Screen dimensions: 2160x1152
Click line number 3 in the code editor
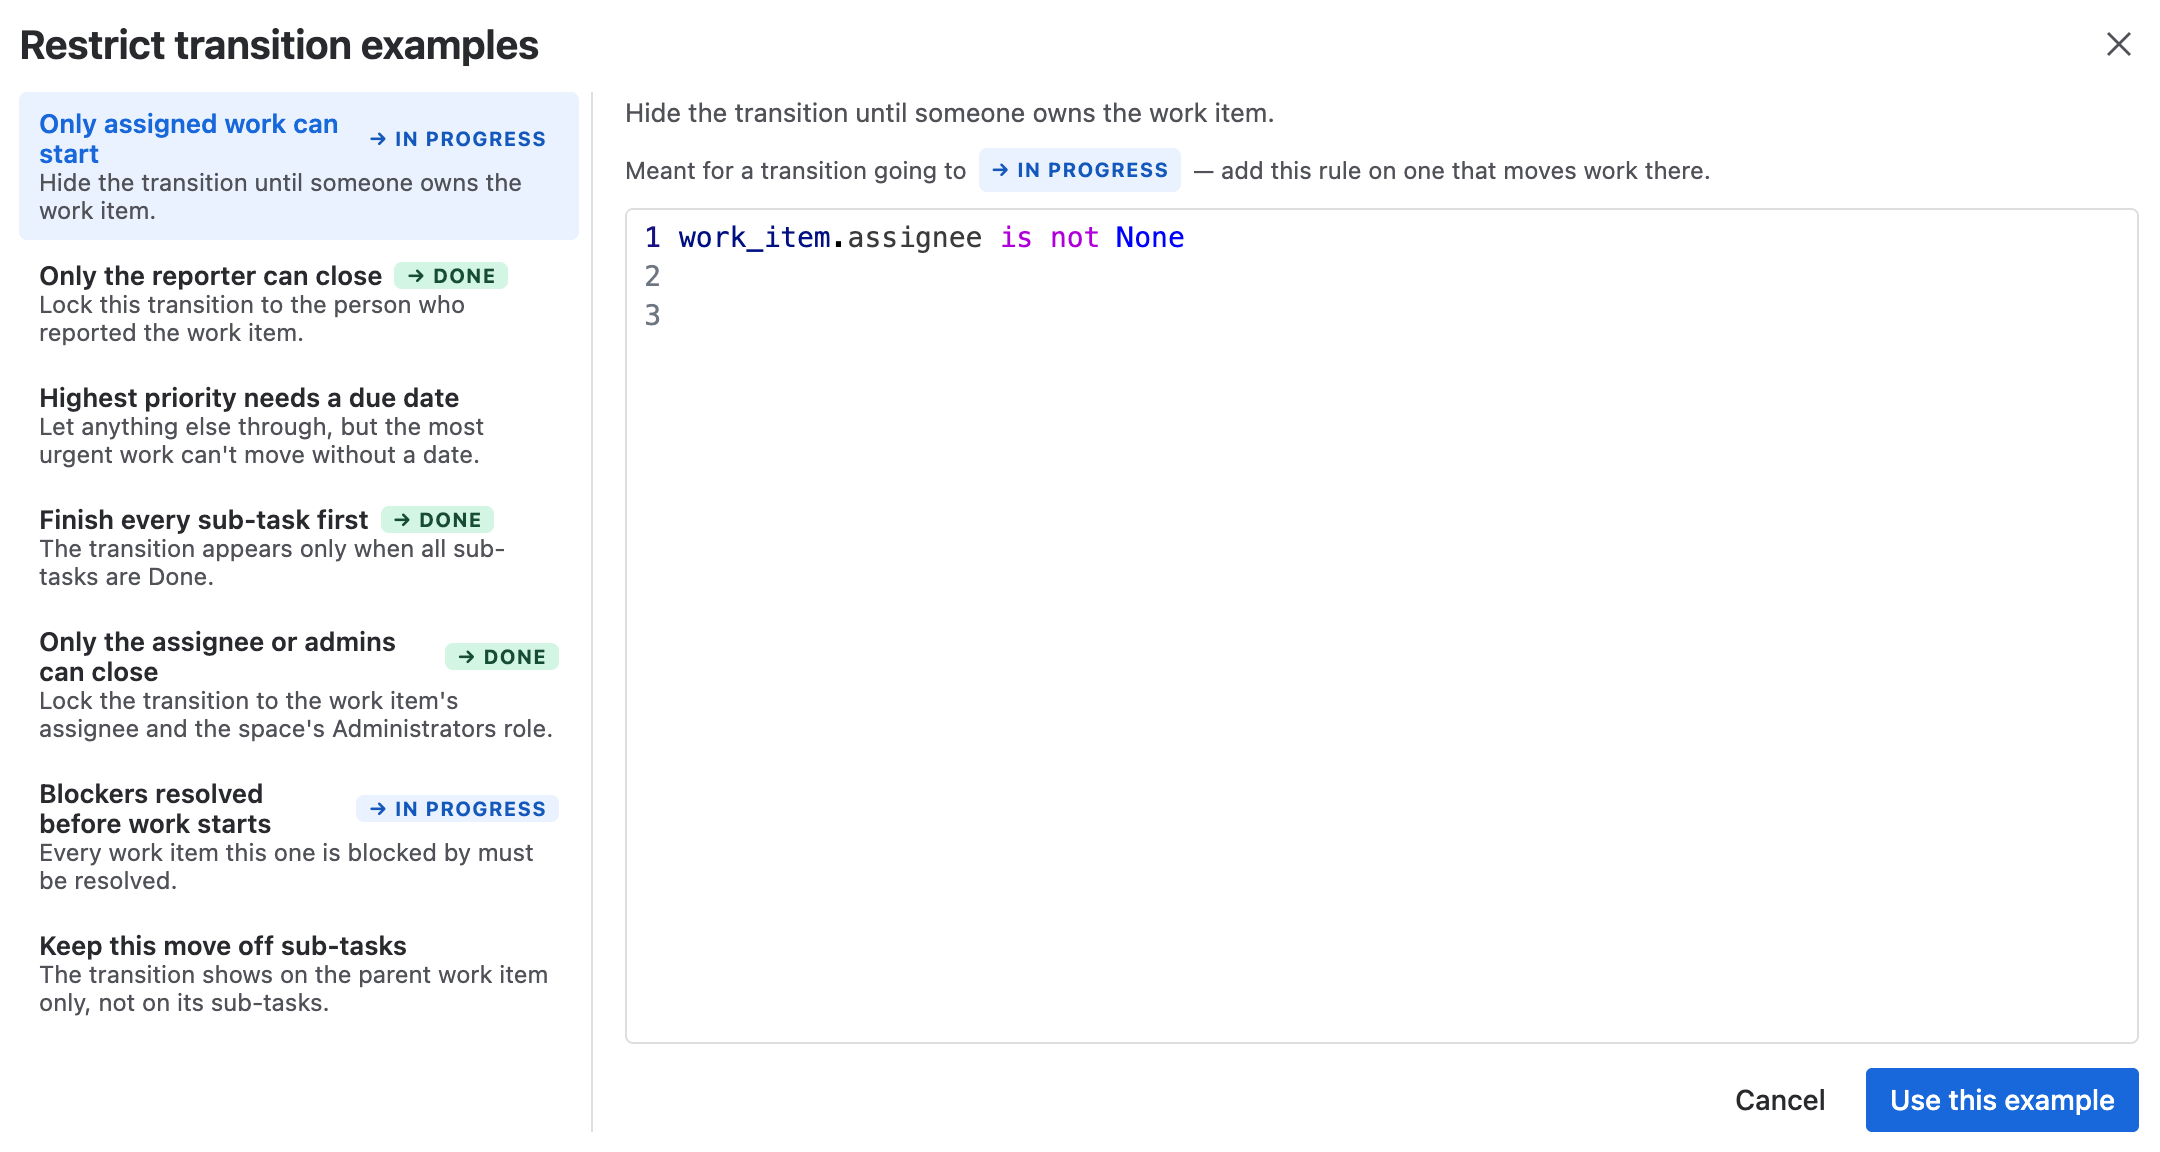point(652,316)
